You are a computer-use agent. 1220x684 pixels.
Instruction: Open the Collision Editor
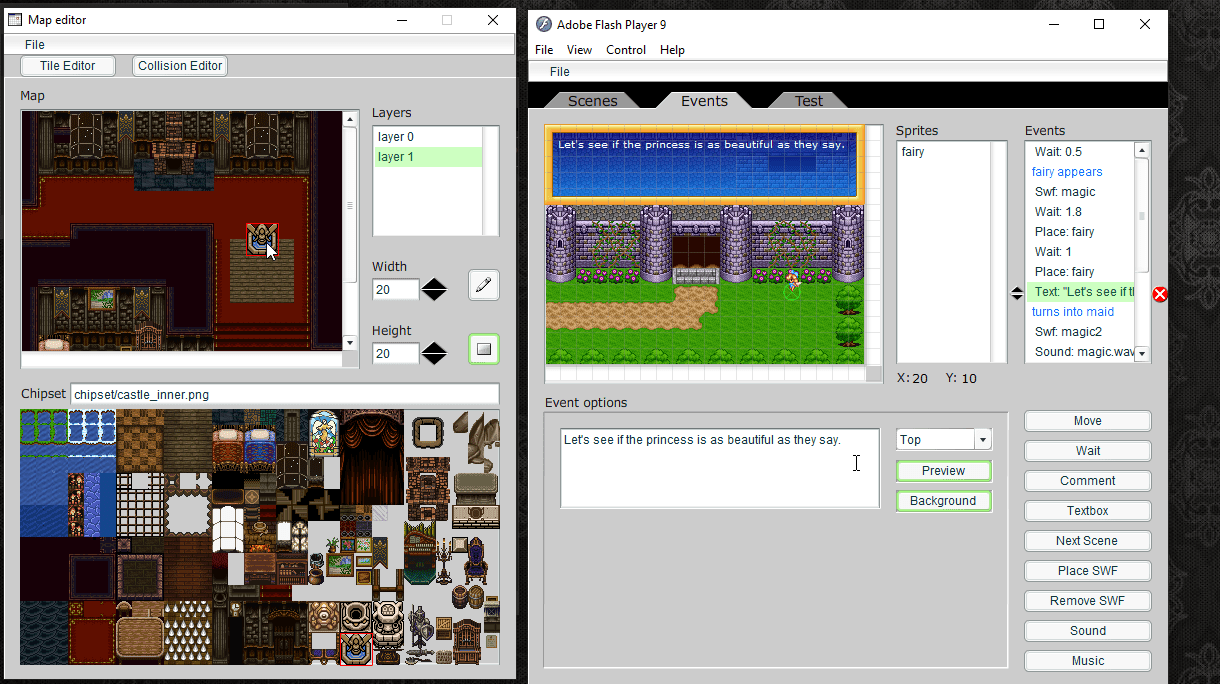(x=180, y=66)
